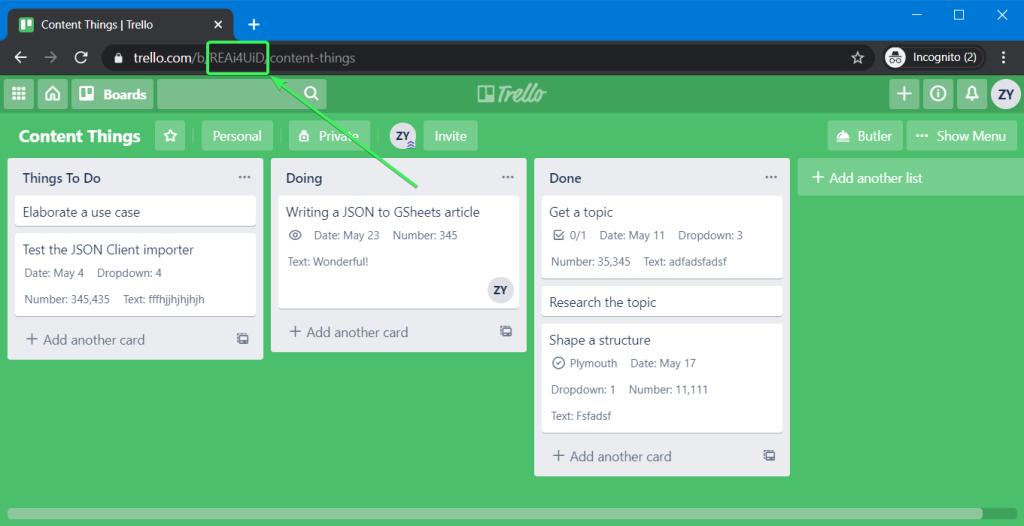Click Text: Wonderful! on Doing card
1024x526 pixels.
(328, 261)
